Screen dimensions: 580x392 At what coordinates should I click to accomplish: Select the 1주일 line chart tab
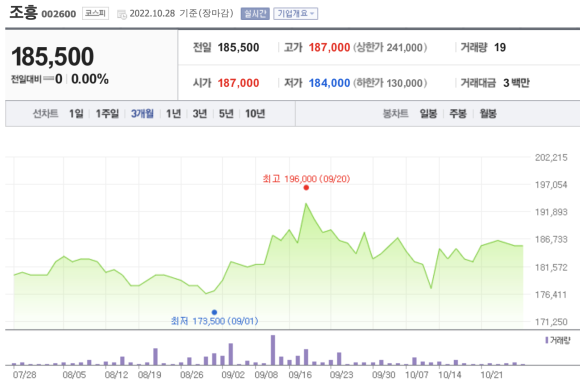coord(107,114)
